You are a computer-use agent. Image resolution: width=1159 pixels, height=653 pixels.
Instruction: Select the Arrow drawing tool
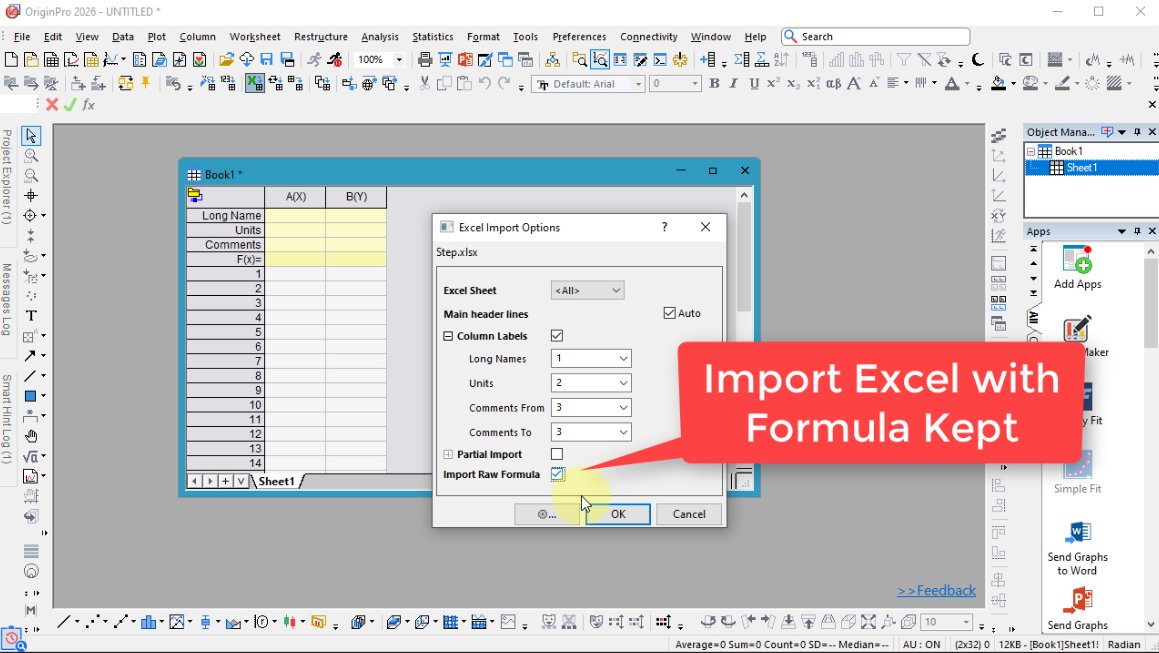pos(30,356)
